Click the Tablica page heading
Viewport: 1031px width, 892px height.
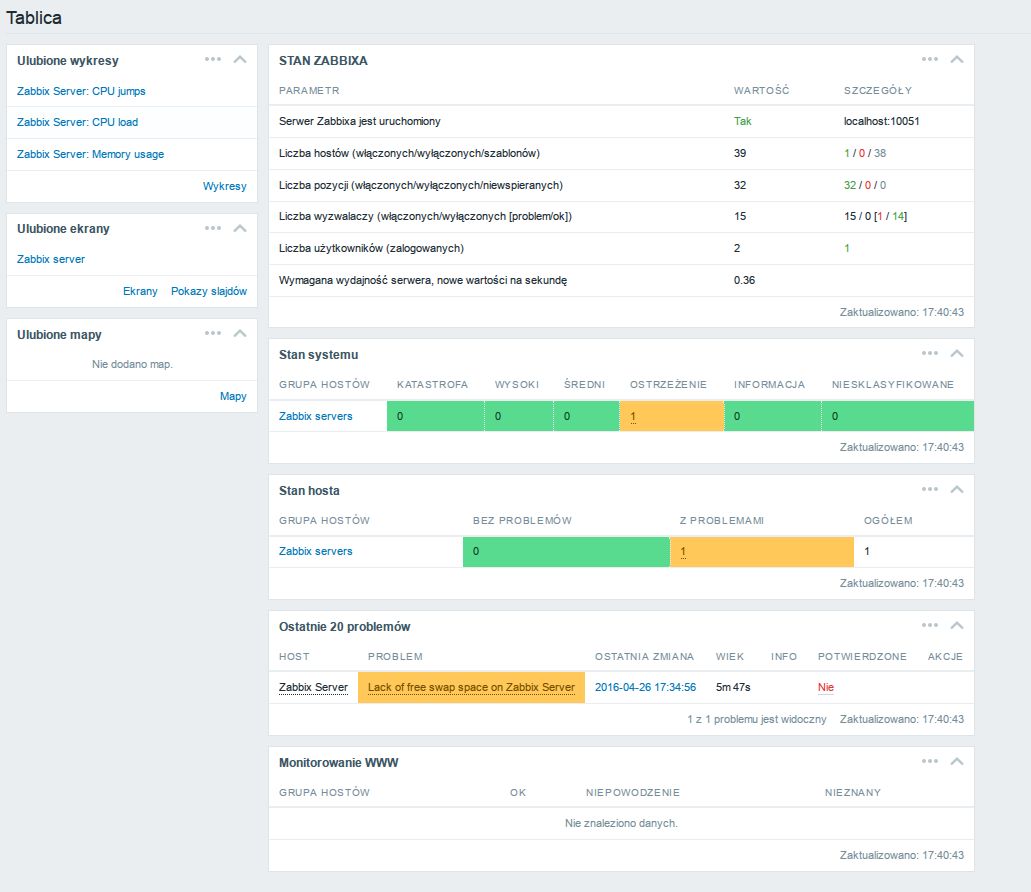[34, 18]
